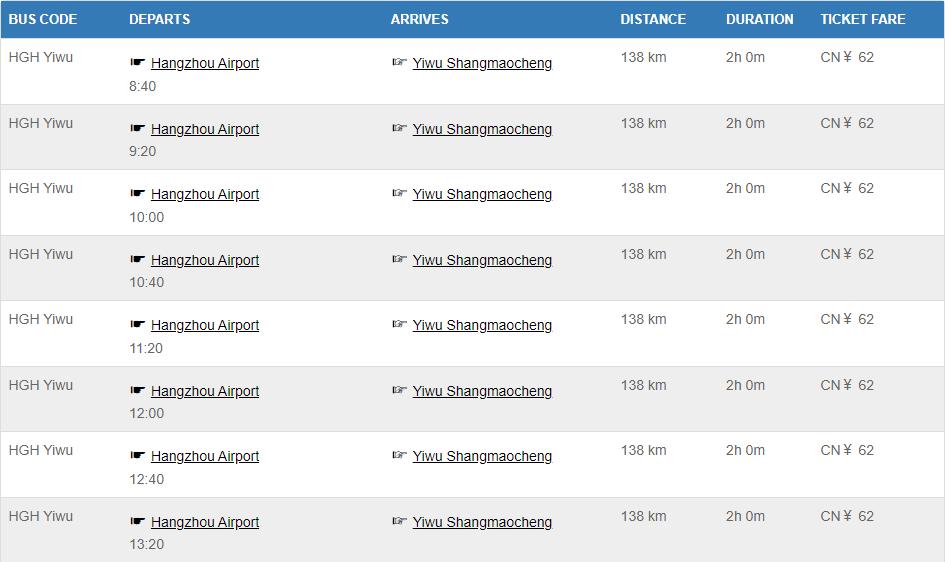Image resolution: width=945 pixels, height=562 pixels.
Task: Click the TICKET FARE column header
Action: coord(862,19)
